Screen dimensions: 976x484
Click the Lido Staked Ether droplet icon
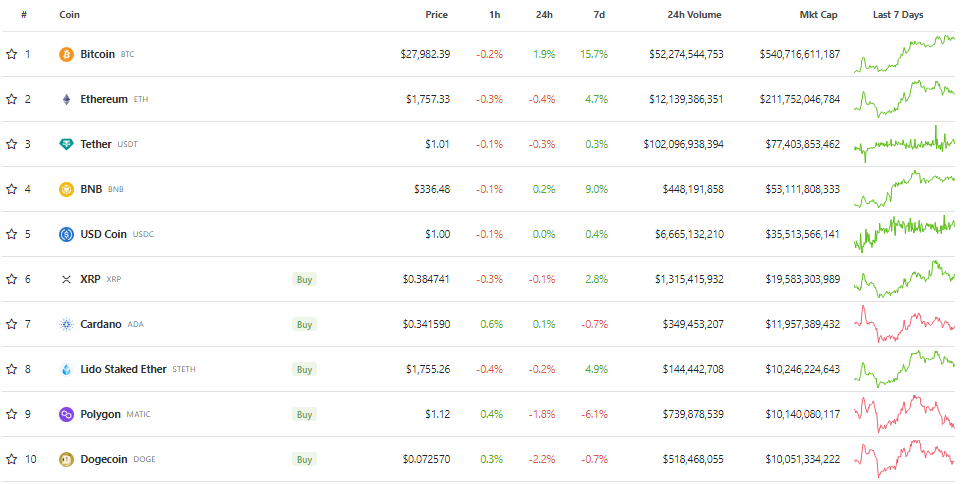66,370
